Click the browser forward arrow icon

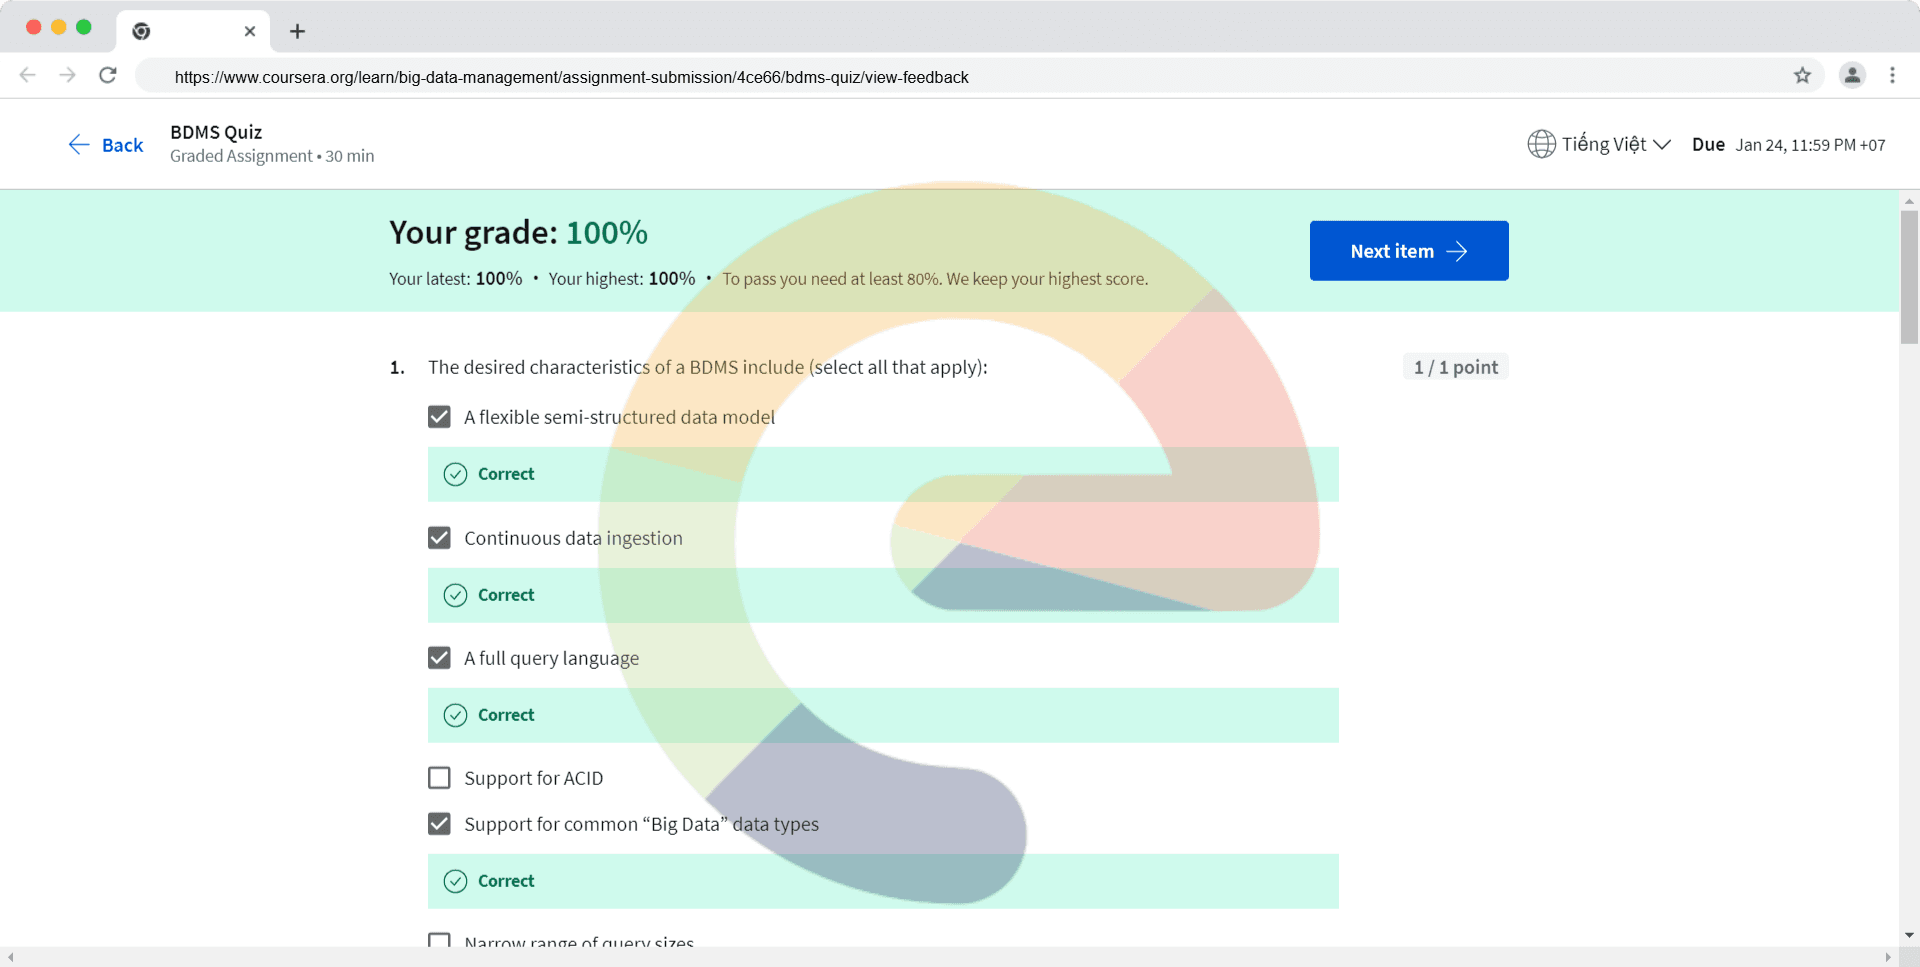click(67, 75)
